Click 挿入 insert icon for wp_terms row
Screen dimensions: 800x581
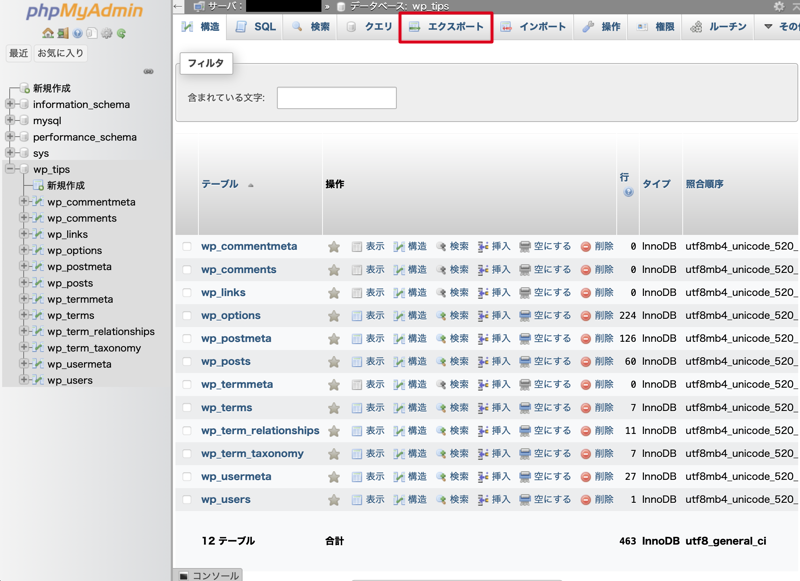pos(483,408)
